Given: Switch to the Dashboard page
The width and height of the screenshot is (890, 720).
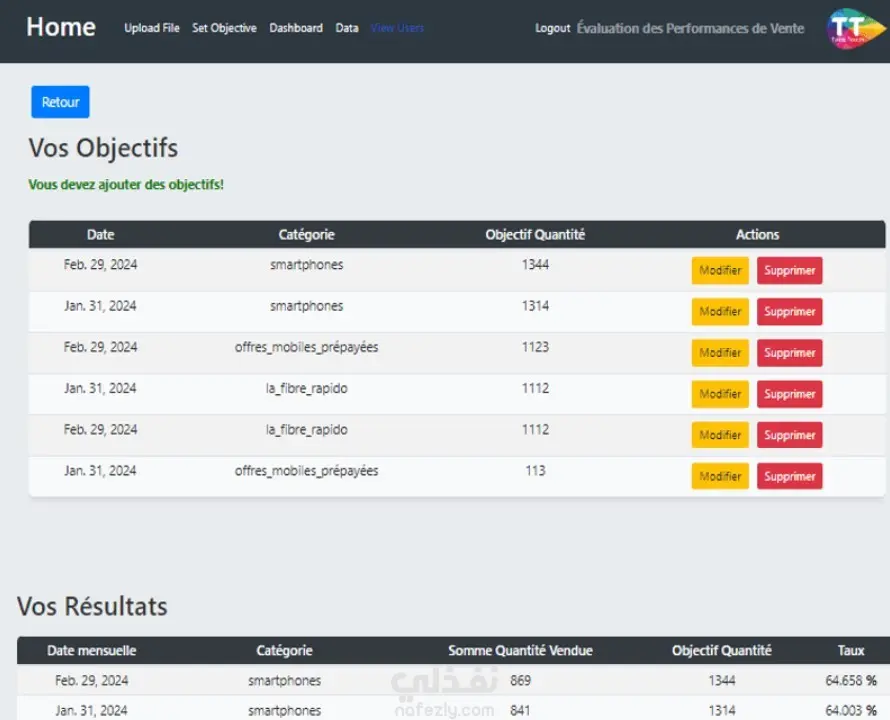Looking at the screenshot, I should (296, 28).
